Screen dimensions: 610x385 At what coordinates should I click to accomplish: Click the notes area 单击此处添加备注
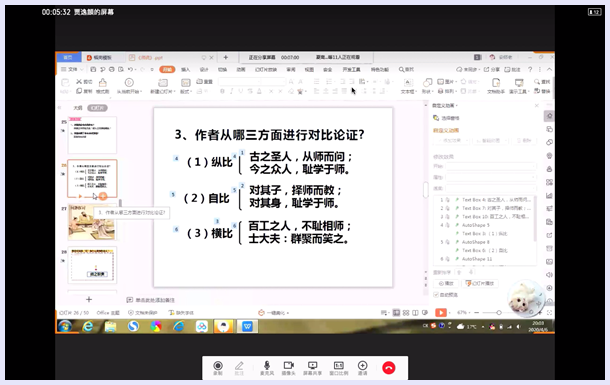[x=155, y=300]
